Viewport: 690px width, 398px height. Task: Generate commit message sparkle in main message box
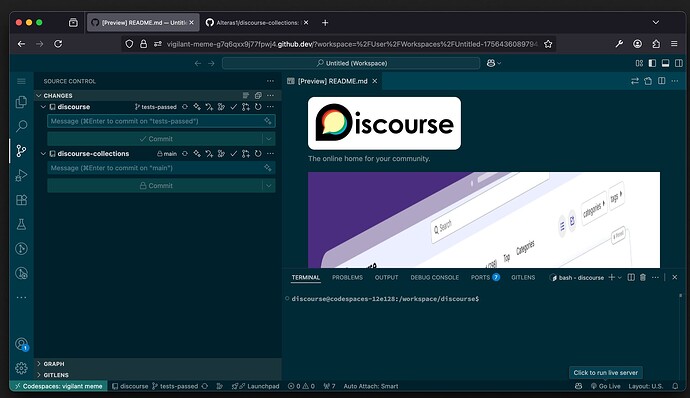(x=268, y=168)
